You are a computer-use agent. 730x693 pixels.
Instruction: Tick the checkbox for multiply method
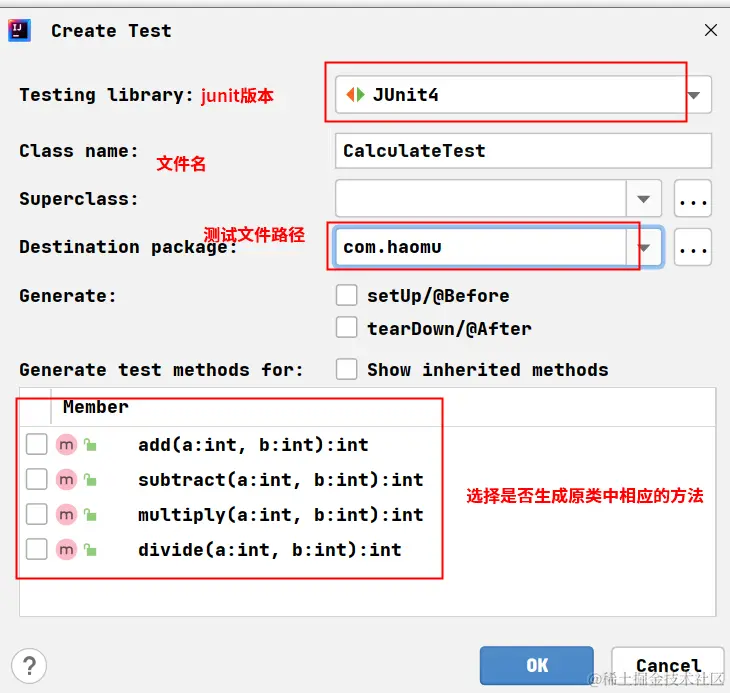pyautogui.click(x=36, y=514)
